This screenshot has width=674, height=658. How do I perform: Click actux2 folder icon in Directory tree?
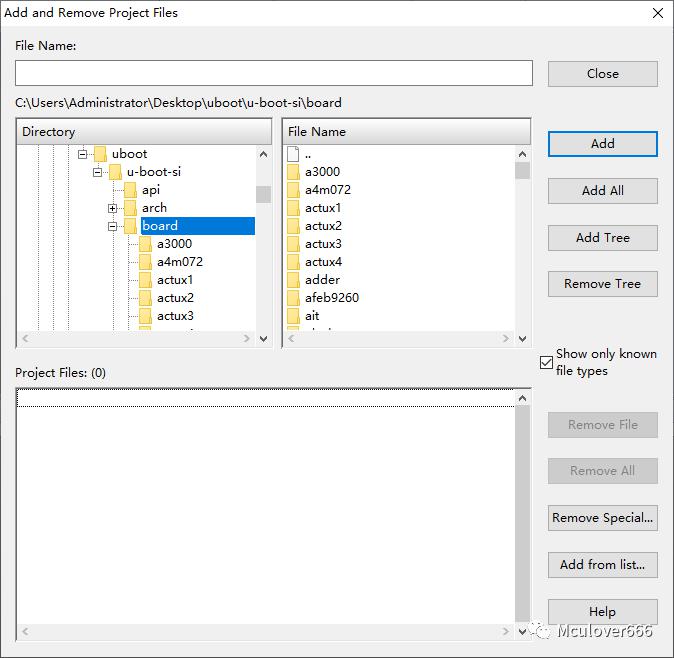pyautogui.click(x=145, y=298)
